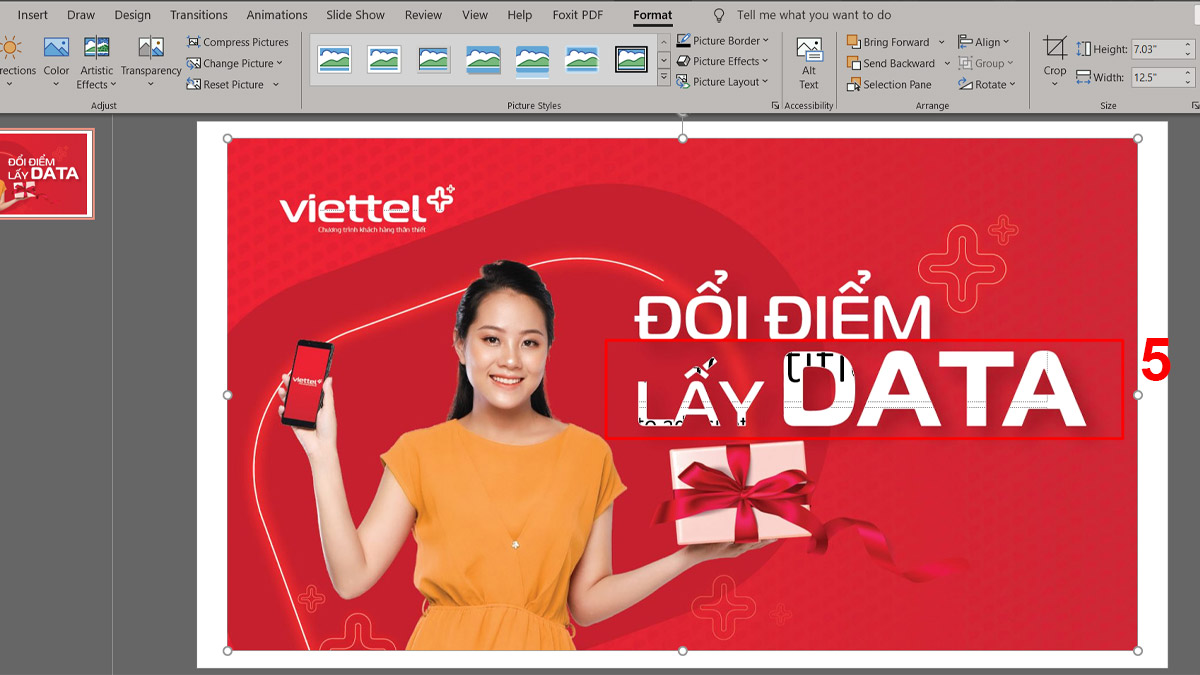This screenshot has height=675, width=1200.
Task: Open the Picture Border dropdown
Action: 722,40
